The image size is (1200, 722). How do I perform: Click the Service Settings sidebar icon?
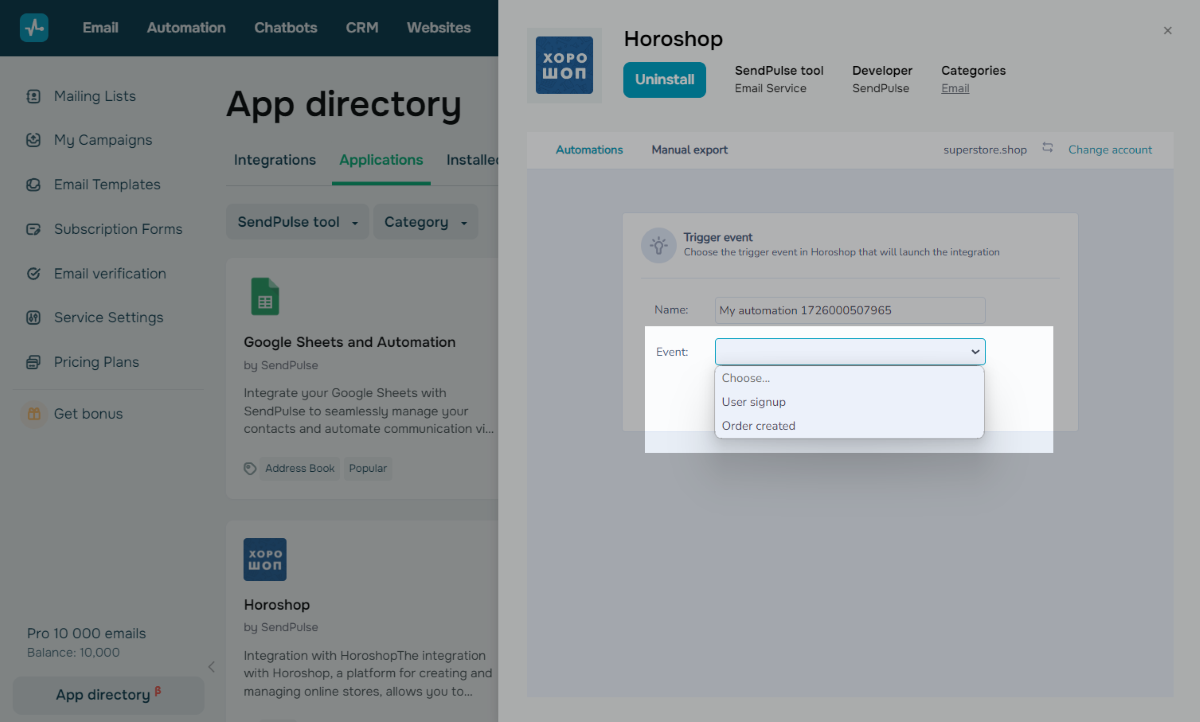pyautogui.click(x=34, y=318)
